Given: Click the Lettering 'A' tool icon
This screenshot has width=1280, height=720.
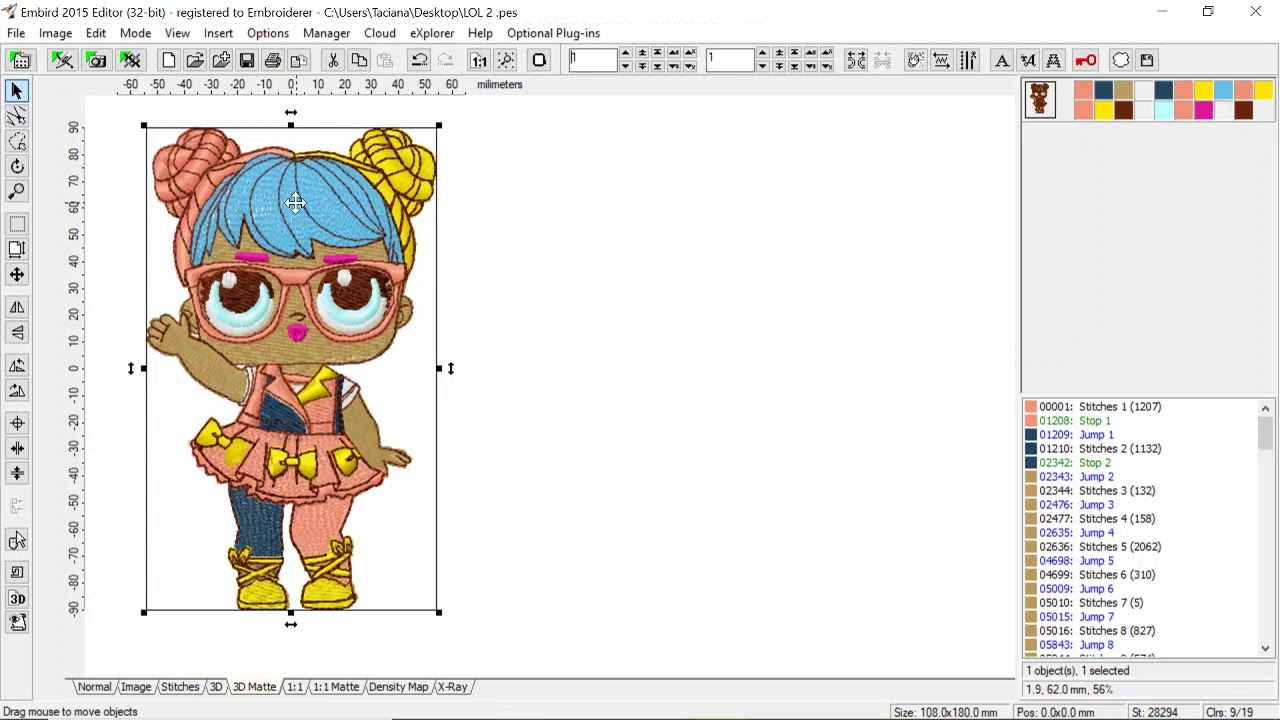Looking at the screenshot, I should point(1001,61).
